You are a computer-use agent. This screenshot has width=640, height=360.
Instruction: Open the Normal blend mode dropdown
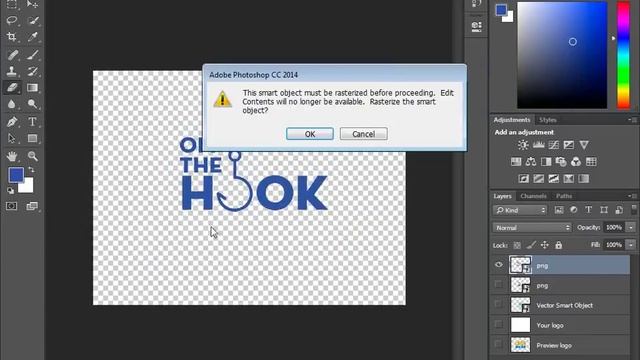coord(532,228)
